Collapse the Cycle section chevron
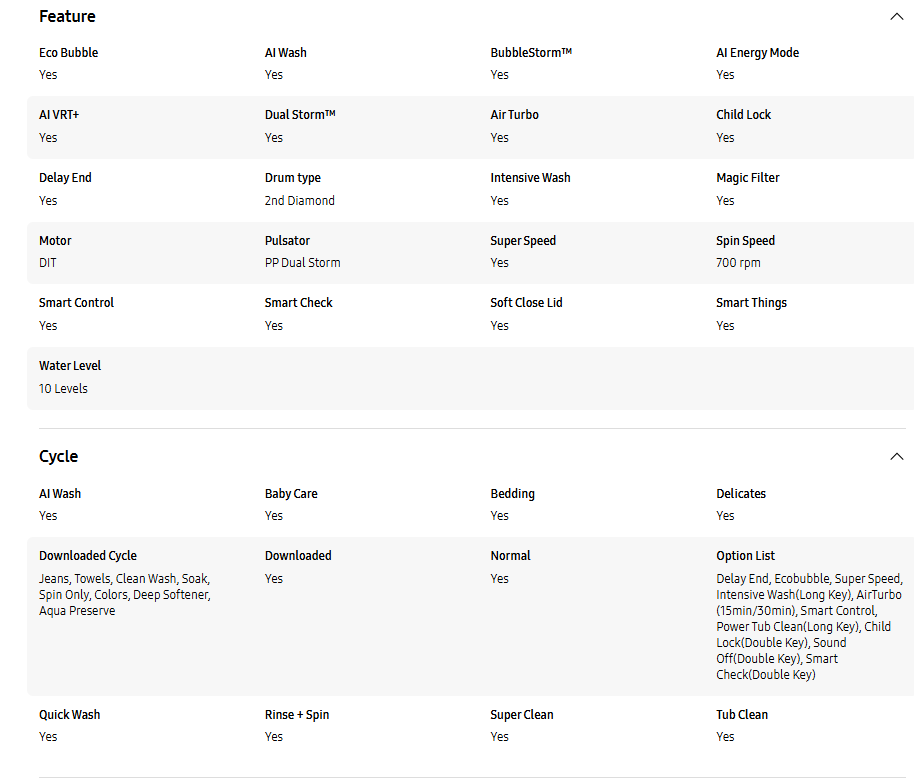This screenshot has height=780, width=914. [896, 456]
